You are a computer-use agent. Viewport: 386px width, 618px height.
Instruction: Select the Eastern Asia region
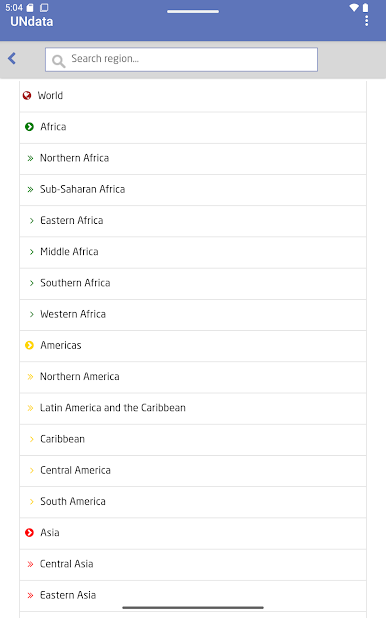193,596
